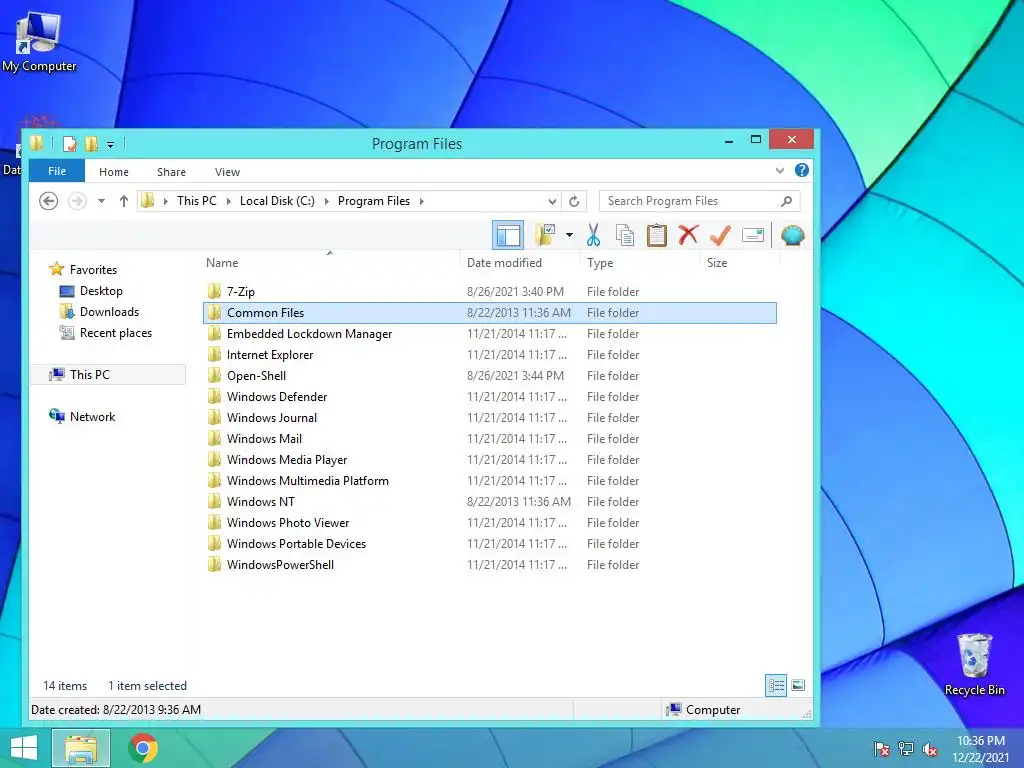Image resolution: width=1024 pixels, height=768 pixels.
Task: Select Desktop under Favorites
Action: pos(101,291)
